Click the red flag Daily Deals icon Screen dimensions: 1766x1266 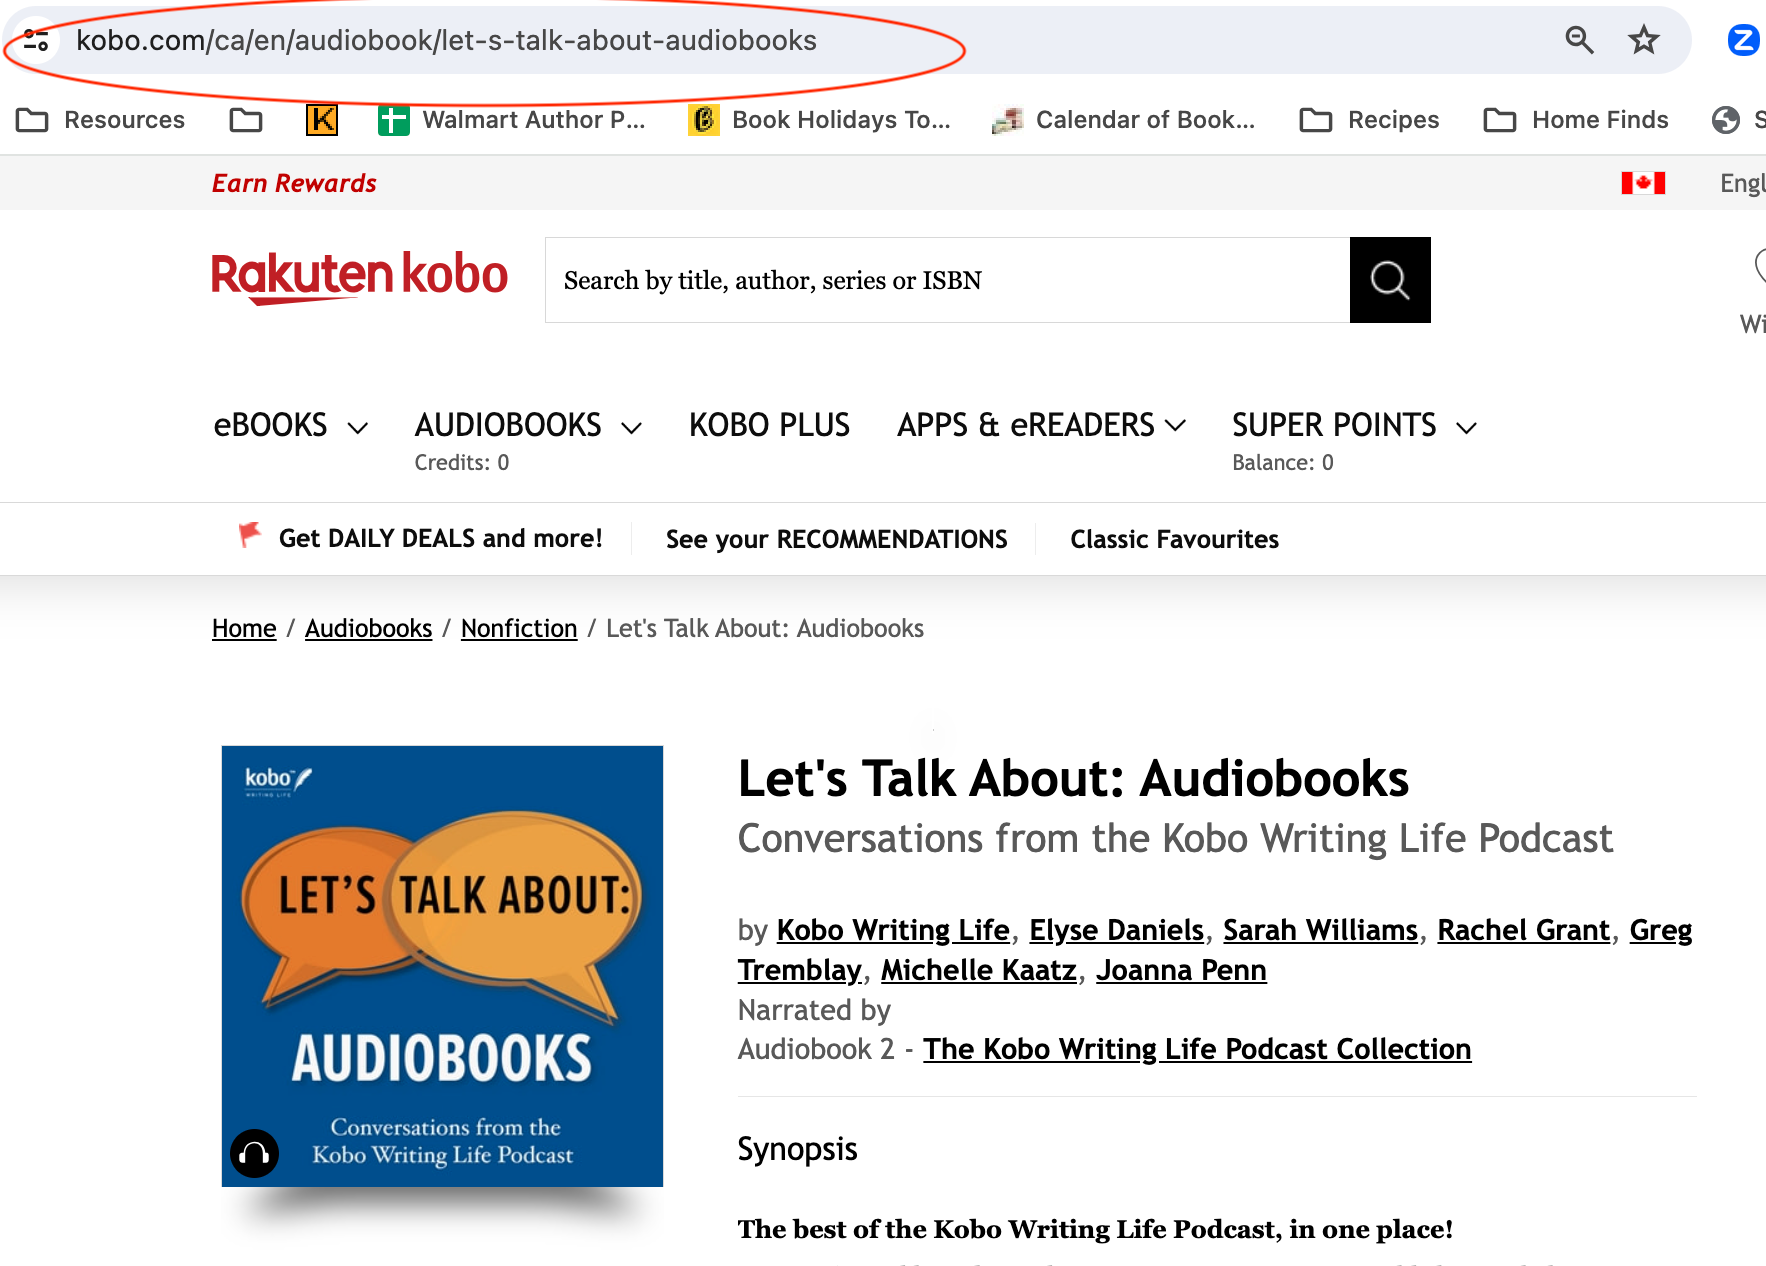[x=248, y=537]
